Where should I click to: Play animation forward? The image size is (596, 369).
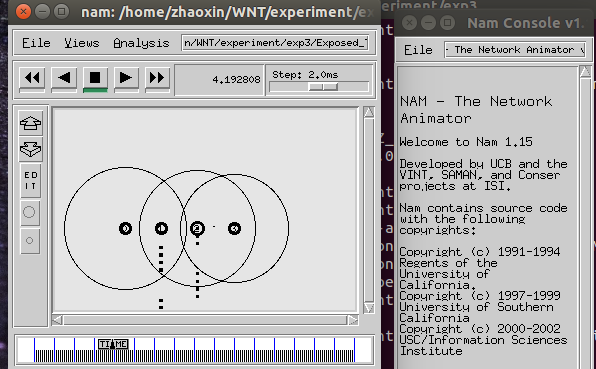pos(126,78)
